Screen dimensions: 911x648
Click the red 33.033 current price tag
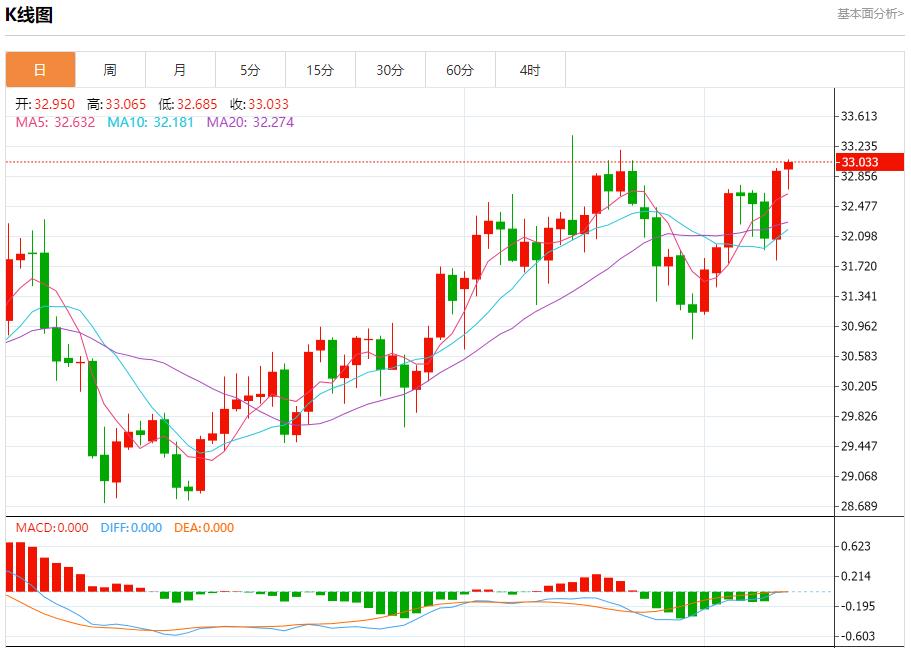(x=869, y=162)
